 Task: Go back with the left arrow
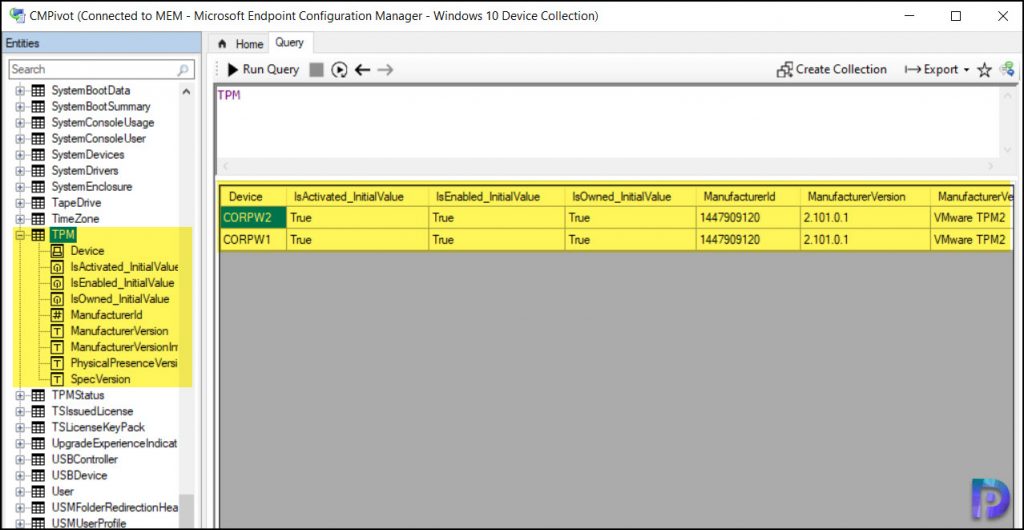(x=362, y=70)
